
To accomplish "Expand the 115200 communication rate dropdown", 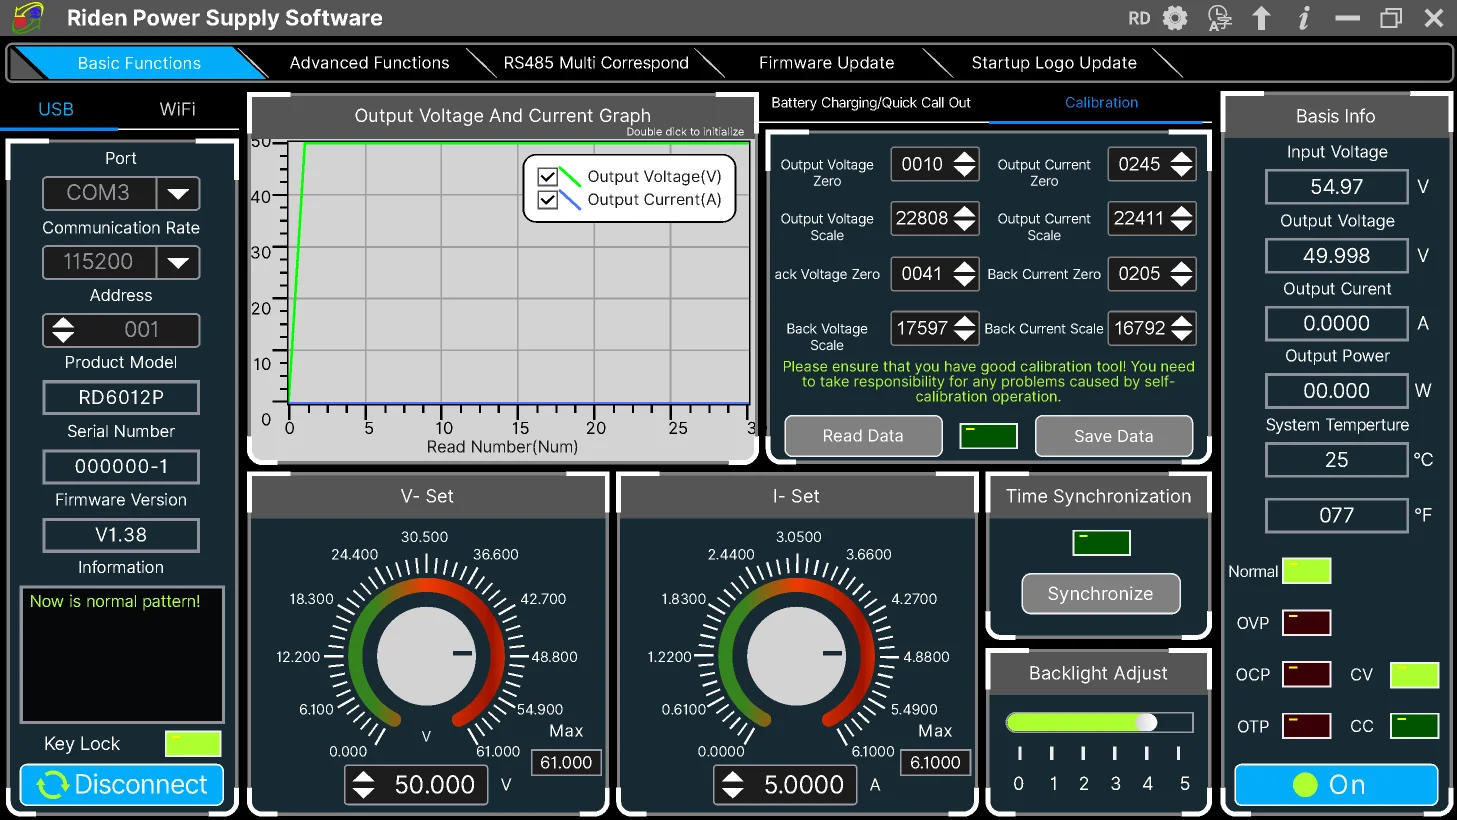I will coord(178,263).
